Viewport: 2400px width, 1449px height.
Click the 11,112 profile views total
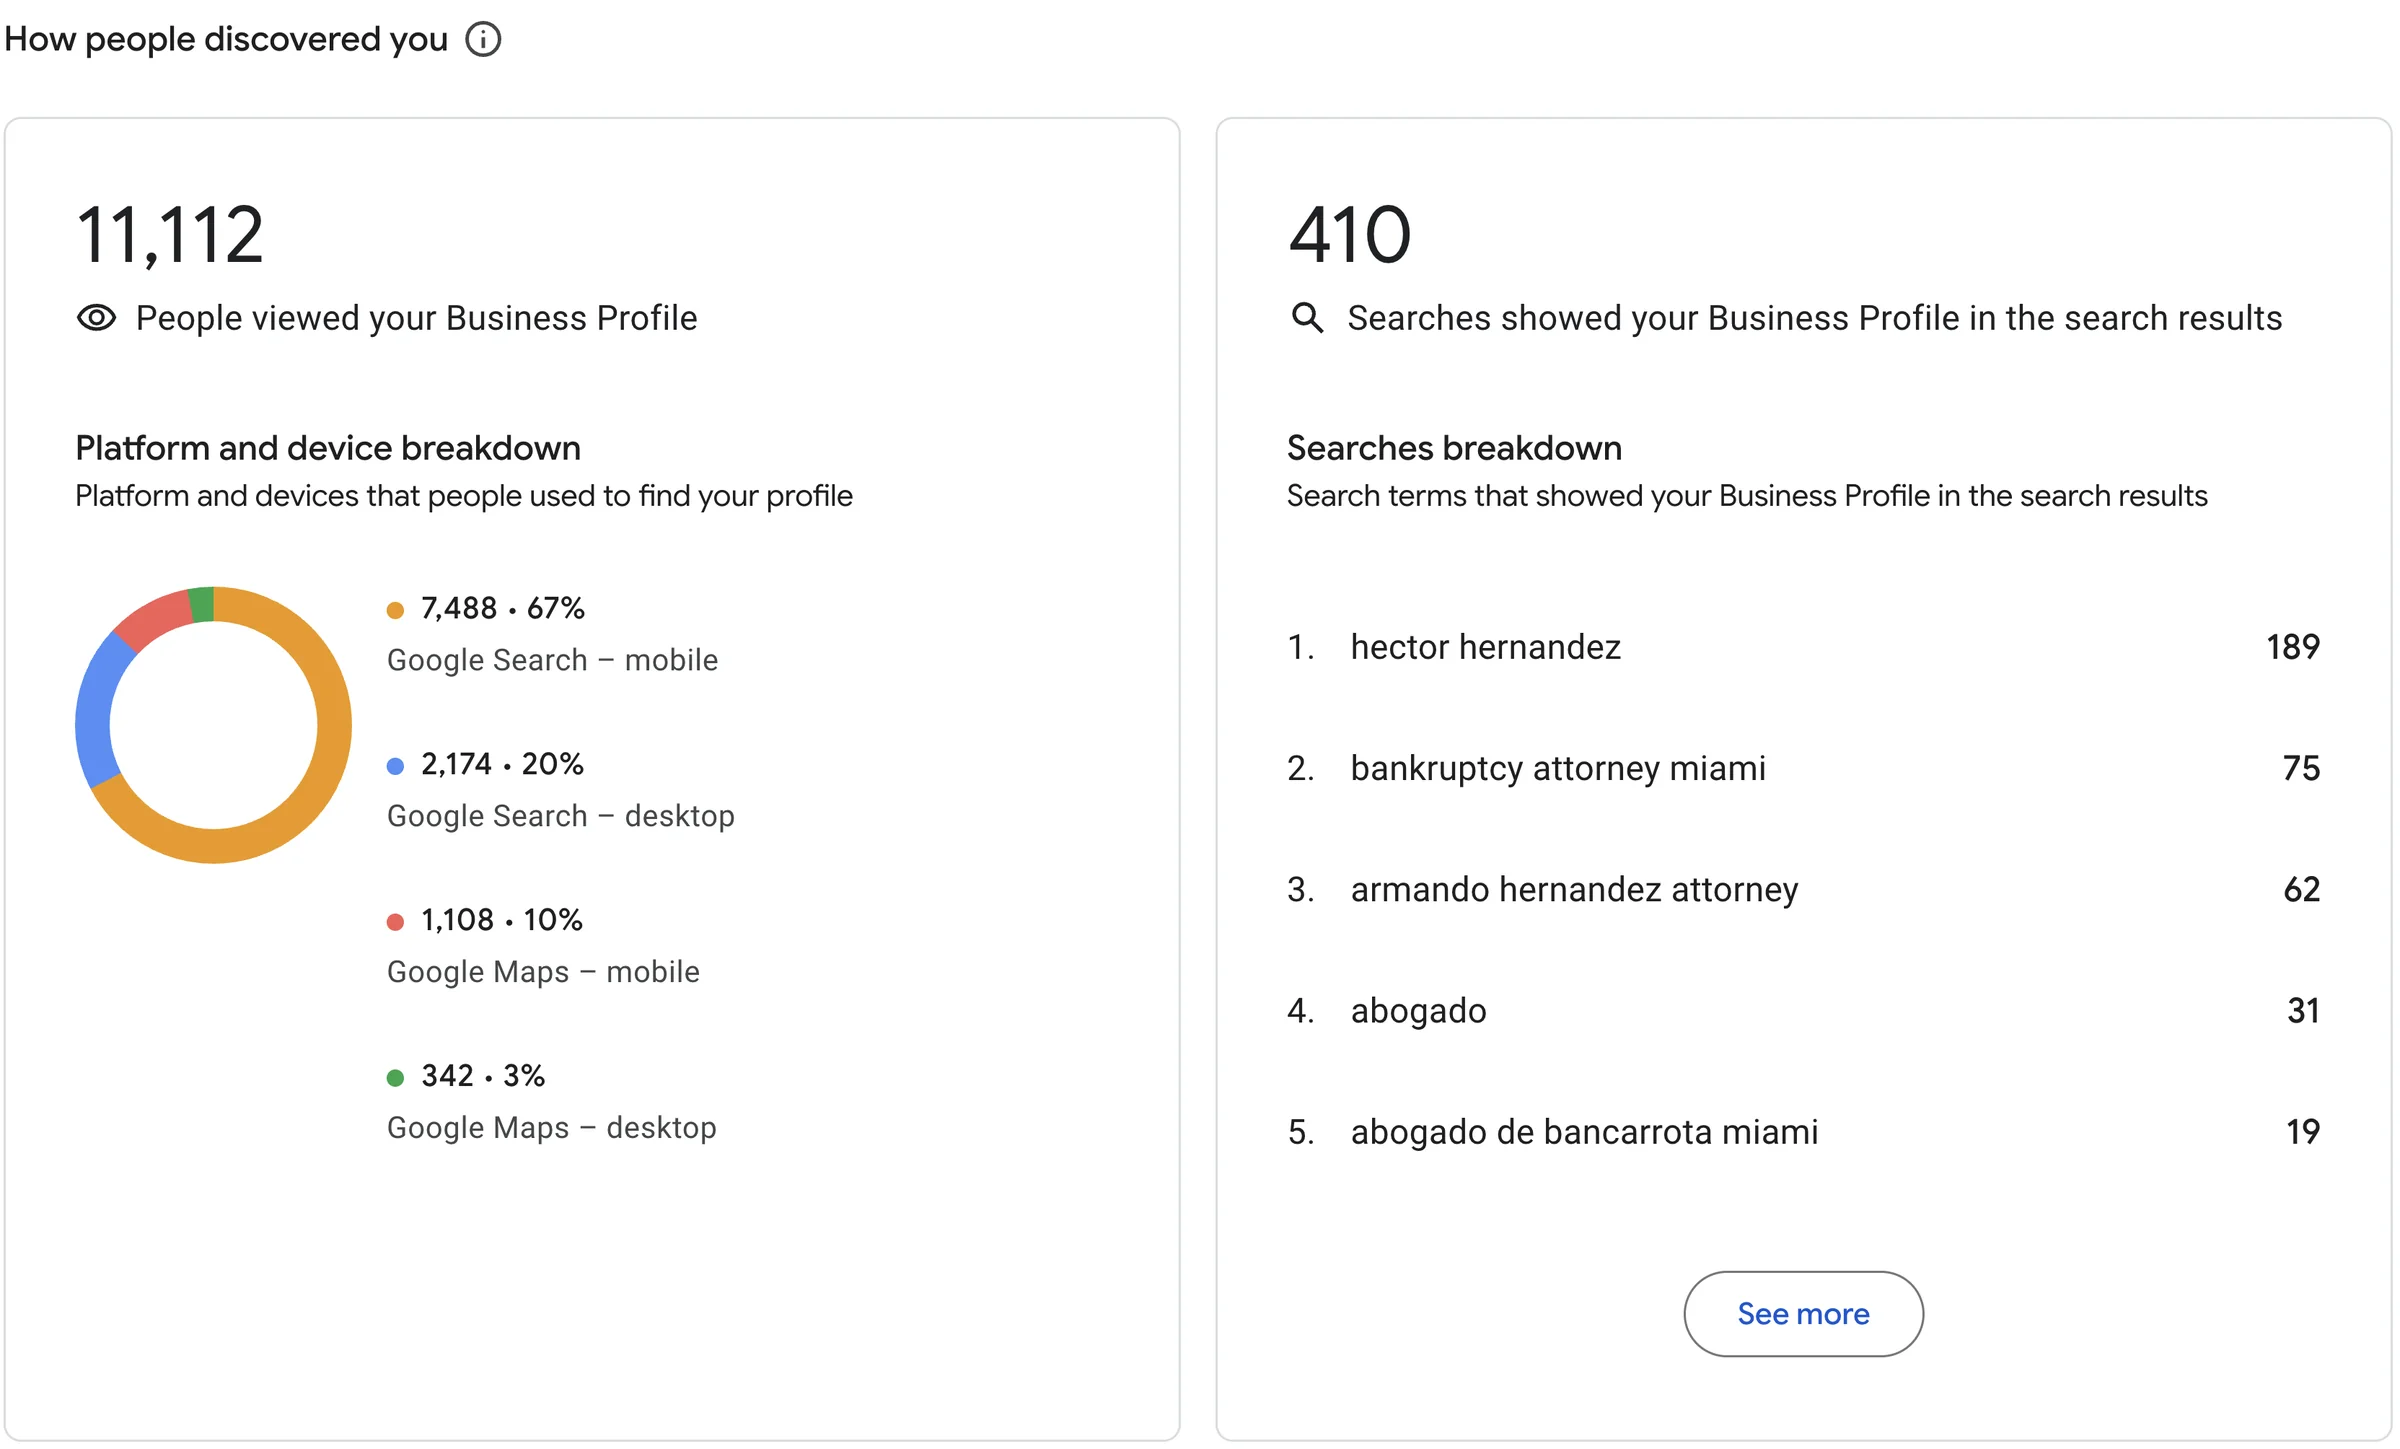pyautogui.click(x=170, y=236)
